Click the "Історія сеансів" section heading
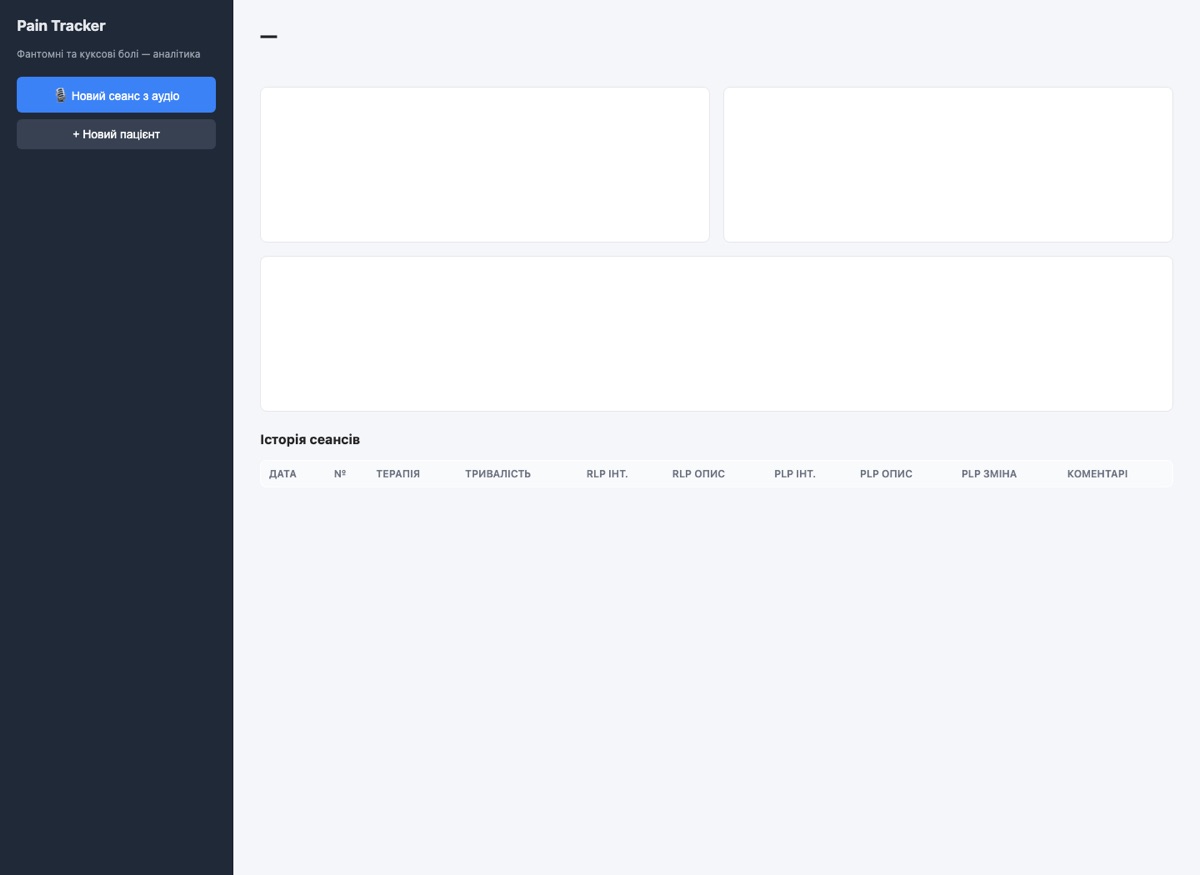The width and height of the screenshot is (1200, 875). [x=310, y=440]
